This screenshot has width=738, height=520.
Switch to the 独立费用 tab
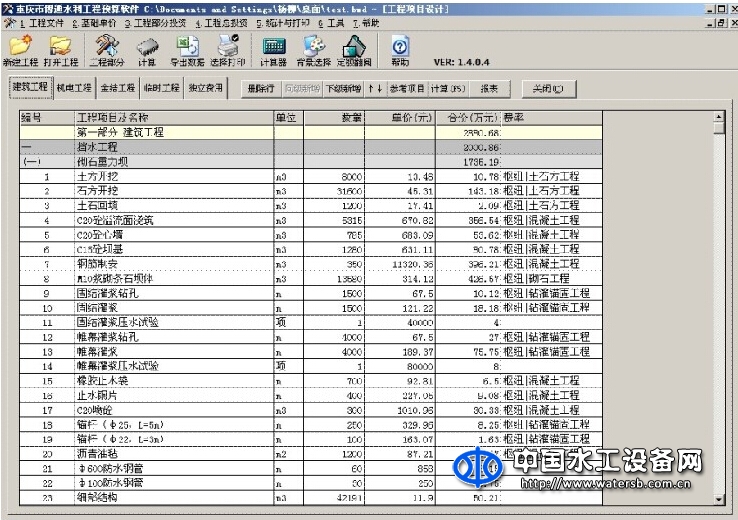(206, 88)
